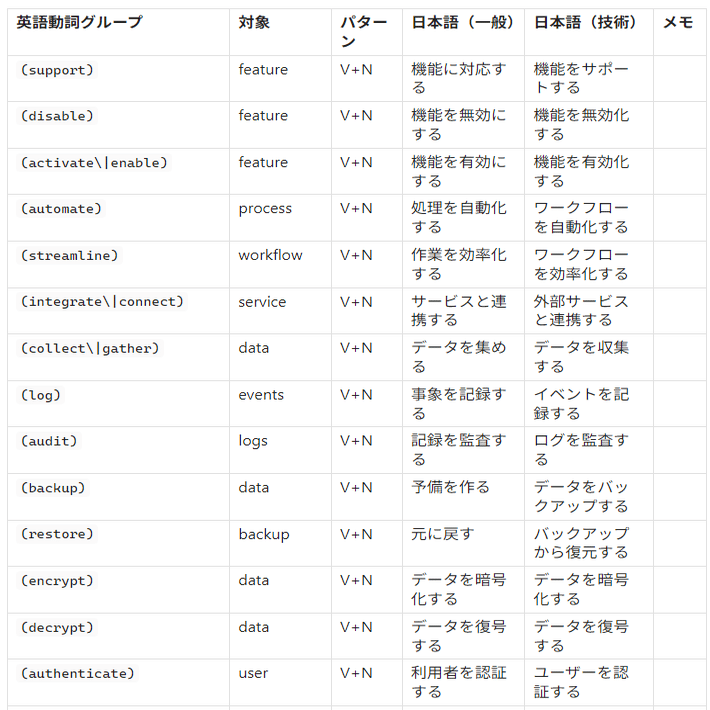Viewport: 710px width, 710px height.
Task: Select the 予備を作る translation cell
Action: [451, 487]
